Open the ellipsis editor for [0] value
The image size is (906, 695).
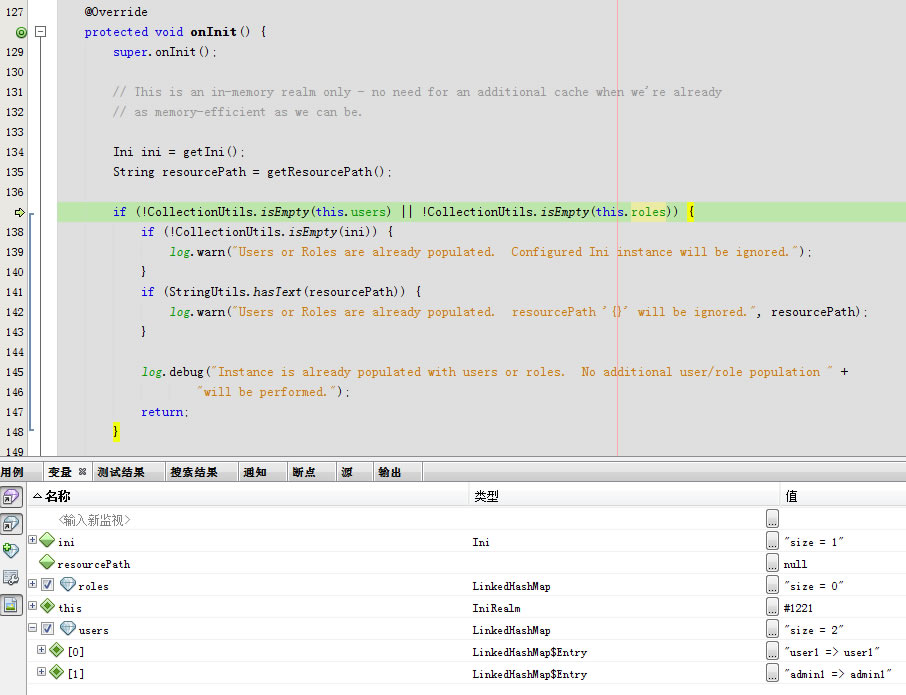(x=773, y=651)
